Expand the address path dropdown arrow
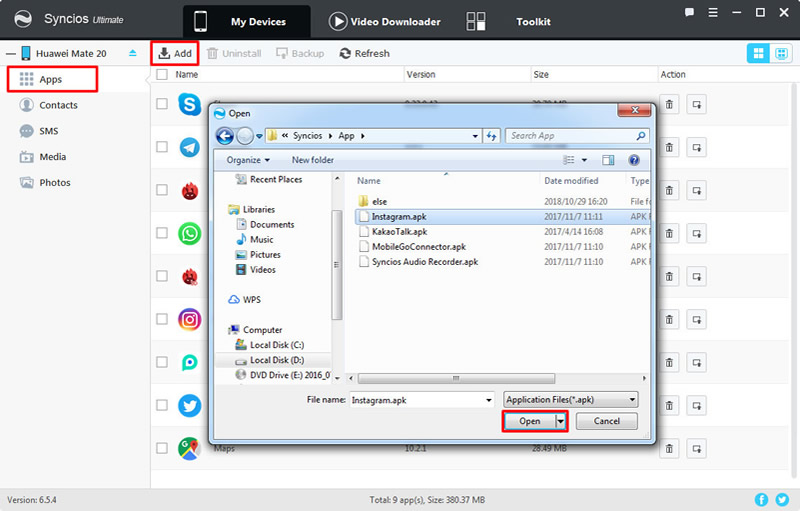The height and width of the screenshot is (511, 800). point(475,136)
